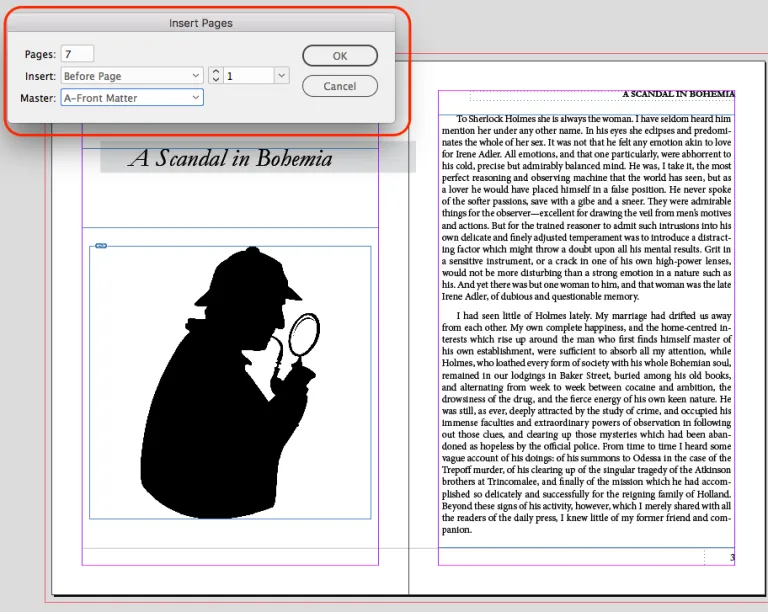Click the page number stepper arrows
This screenshot has height=612, width=768.
coord(216,75)
